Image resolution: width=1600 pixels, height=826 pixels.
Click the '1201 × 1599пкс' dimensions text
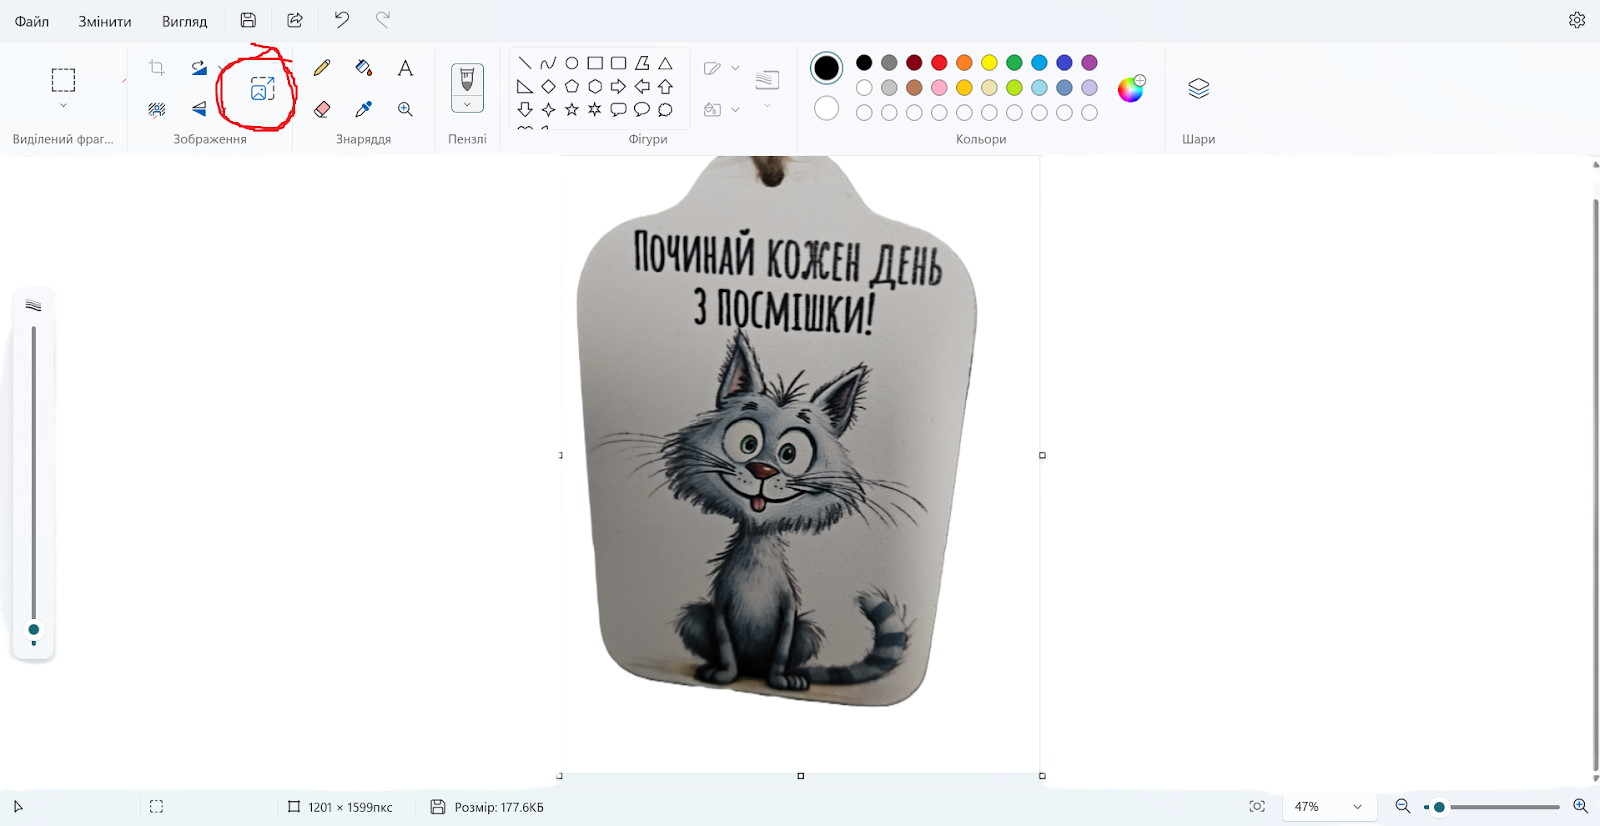point(350,807)
